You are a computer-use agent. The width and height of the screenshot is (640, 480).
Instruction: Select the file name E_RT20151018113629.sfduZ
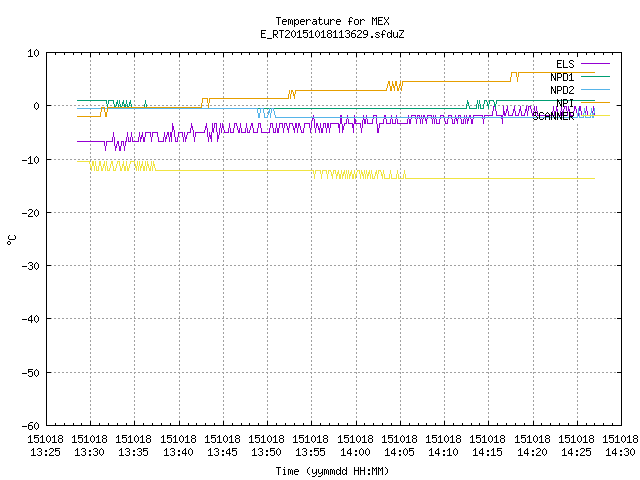click(x=332, y=34)
